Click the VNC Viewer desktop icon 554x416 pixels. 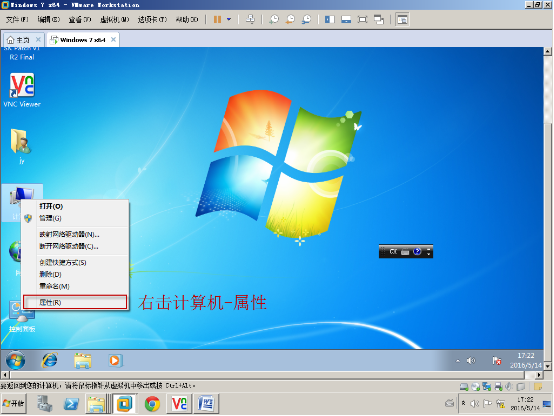[x=22, y=90]
